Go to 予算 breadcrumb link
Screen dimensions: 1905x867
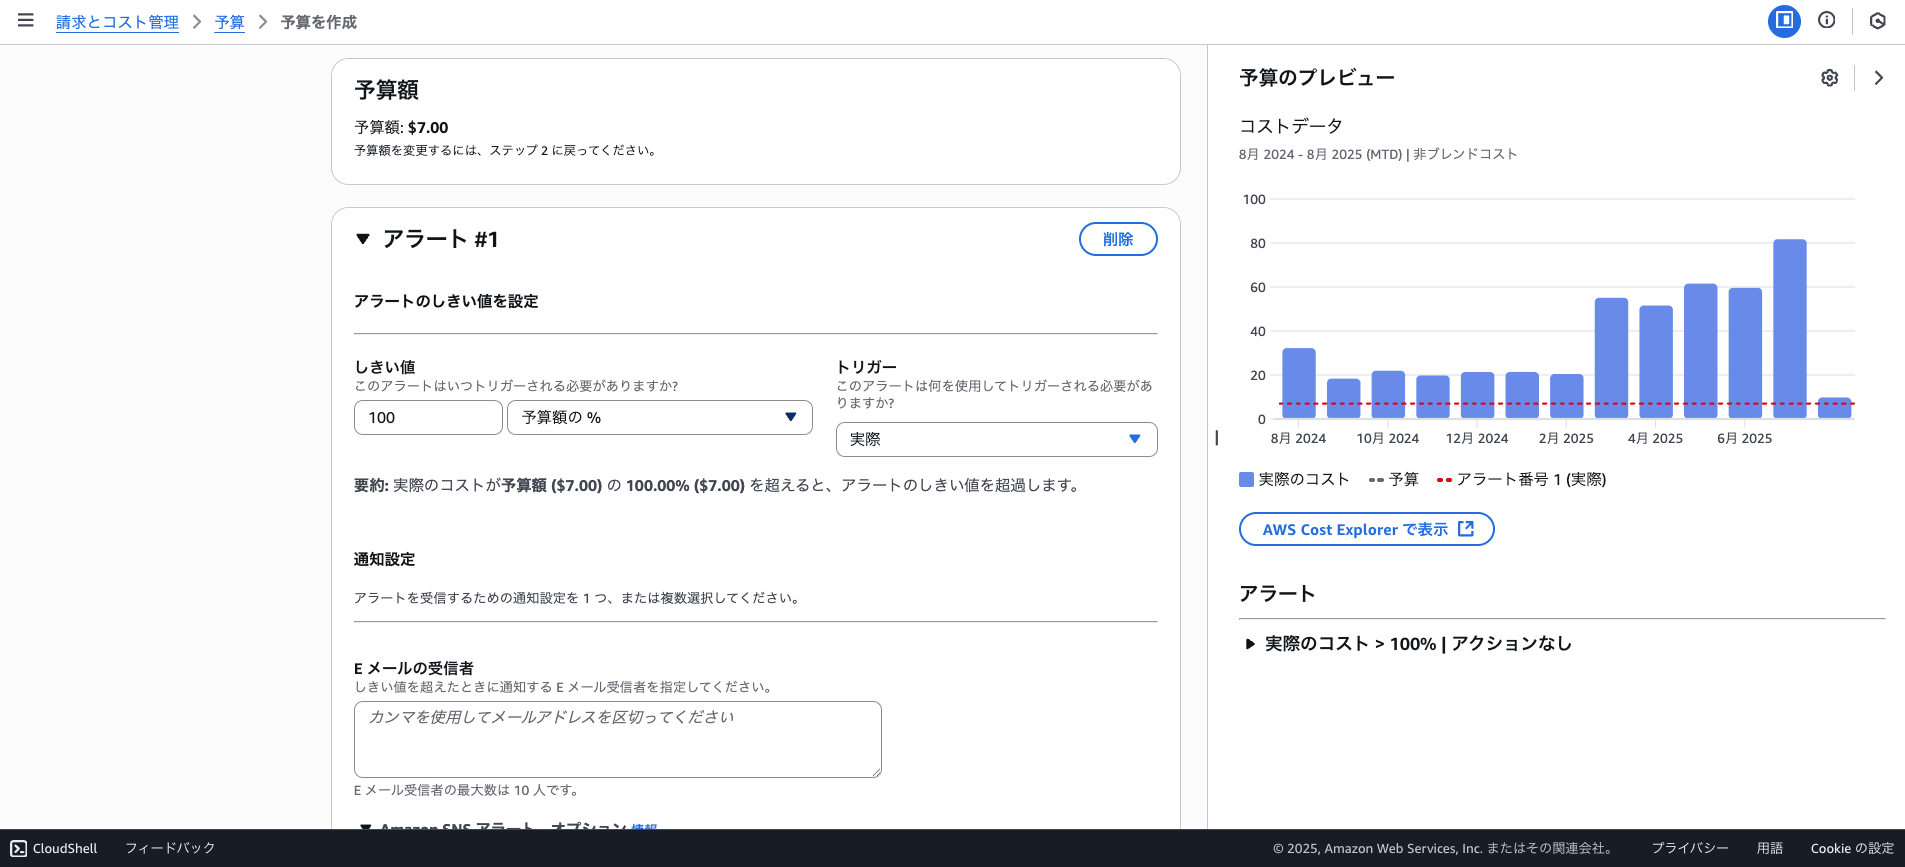(230, 22)
